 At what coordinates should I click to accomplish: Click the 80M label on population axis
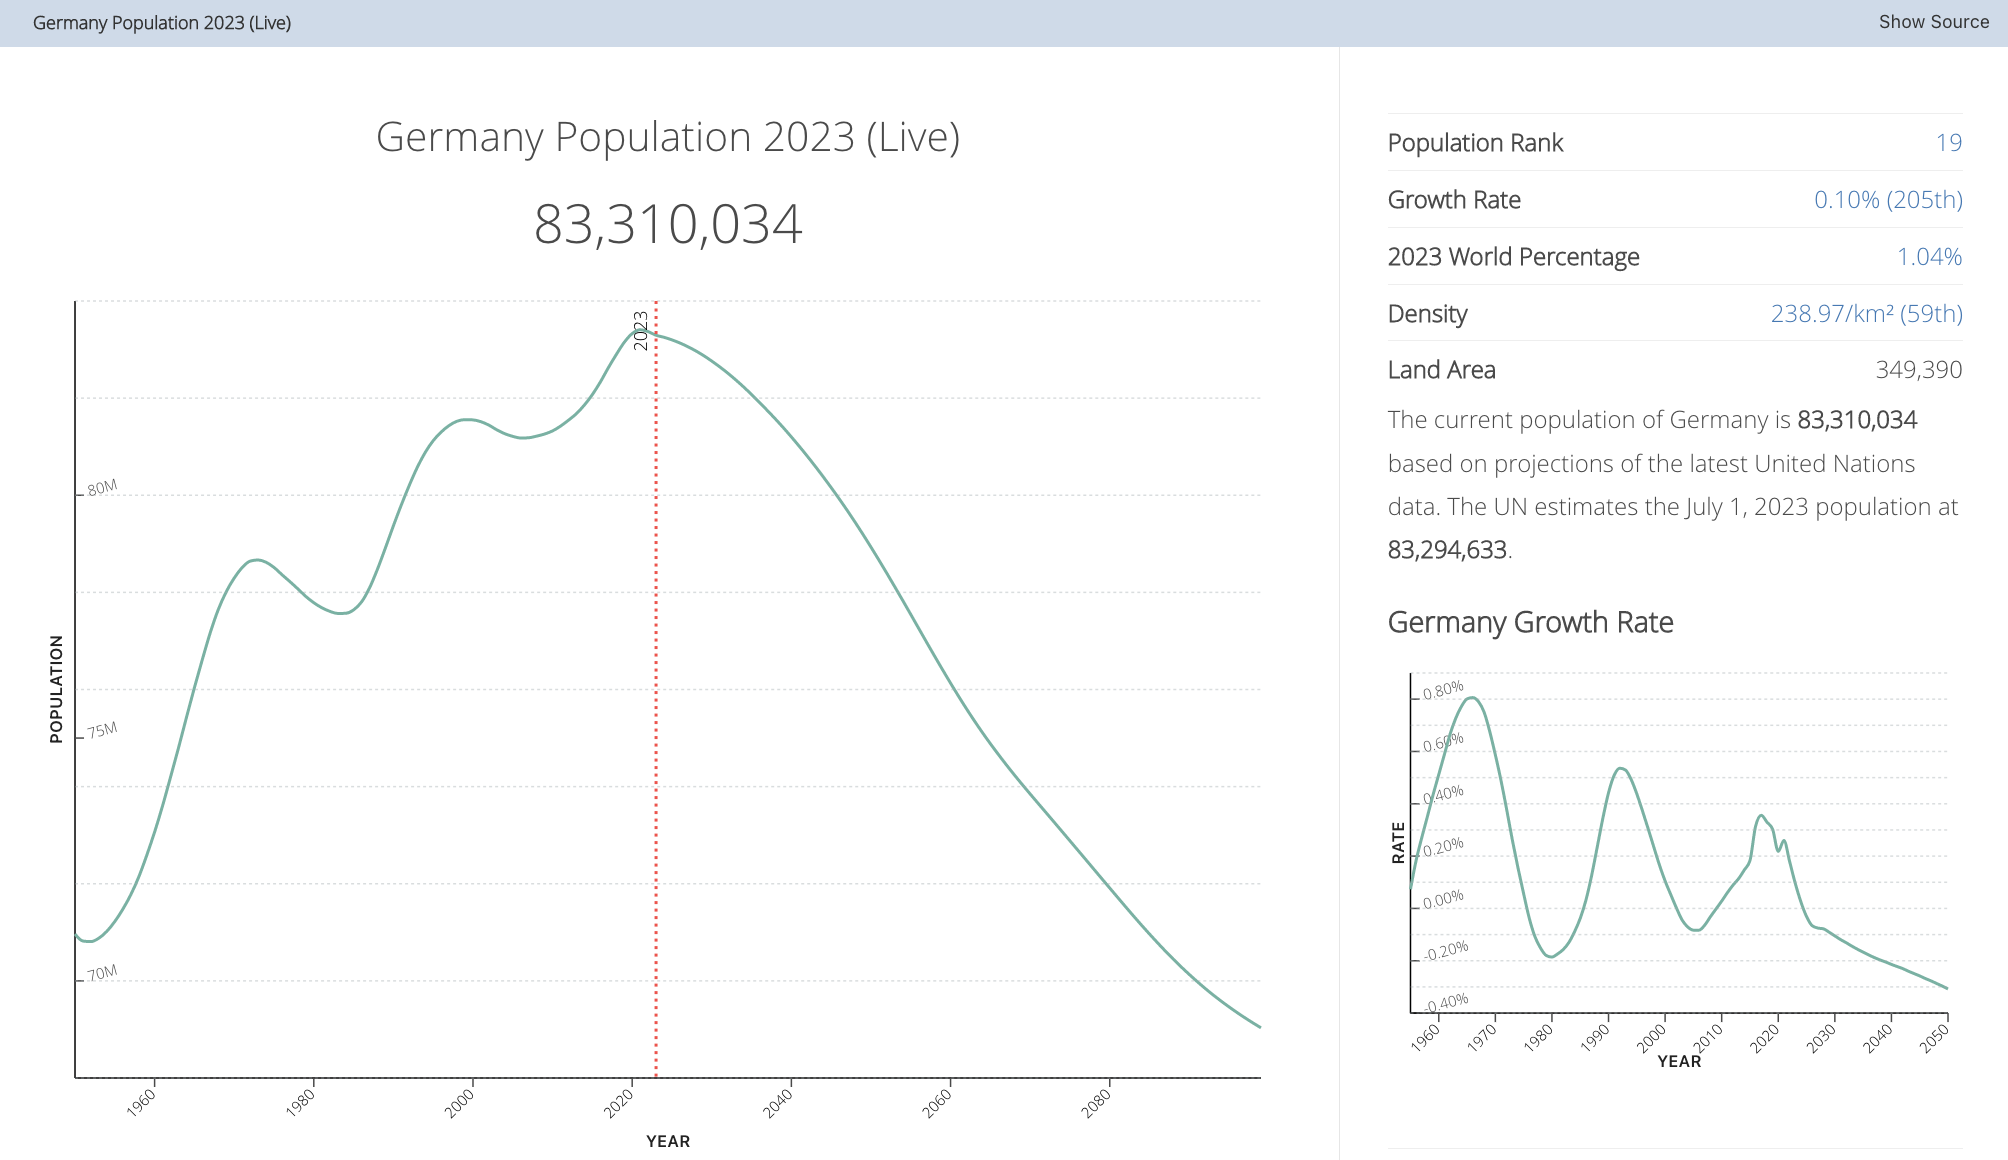point(102,488)
